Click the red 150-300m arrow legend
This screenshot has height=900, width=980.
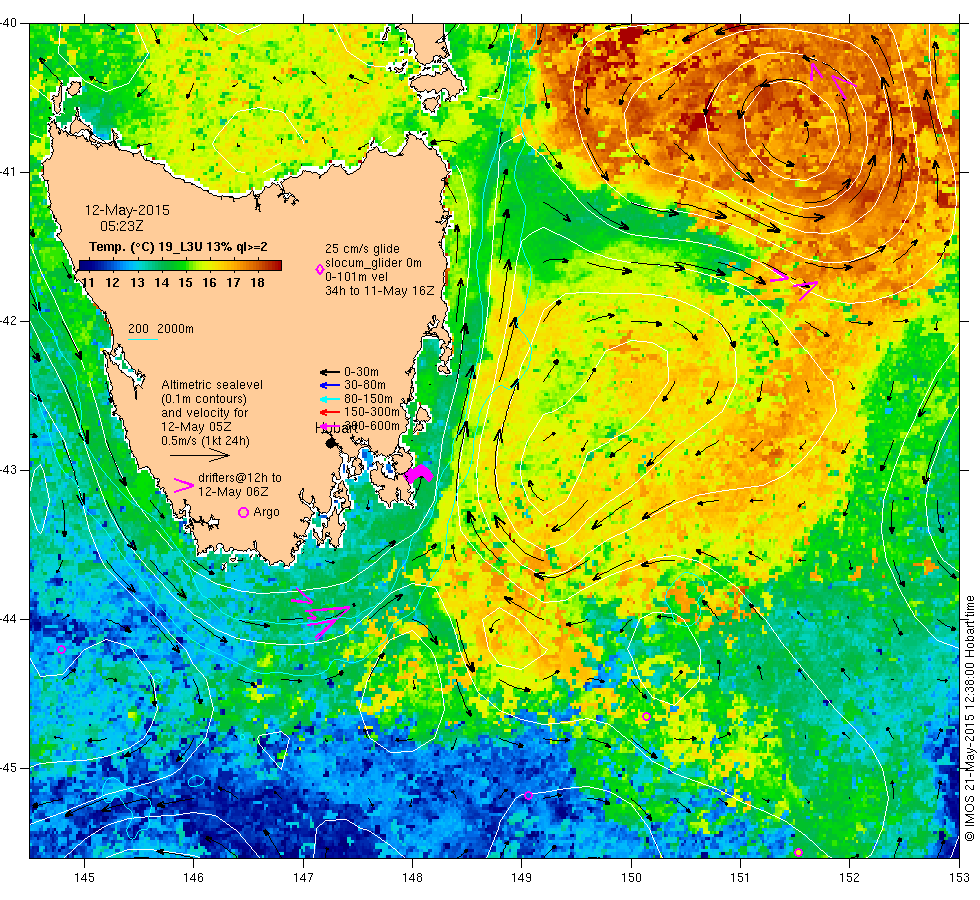pos(329,412)
